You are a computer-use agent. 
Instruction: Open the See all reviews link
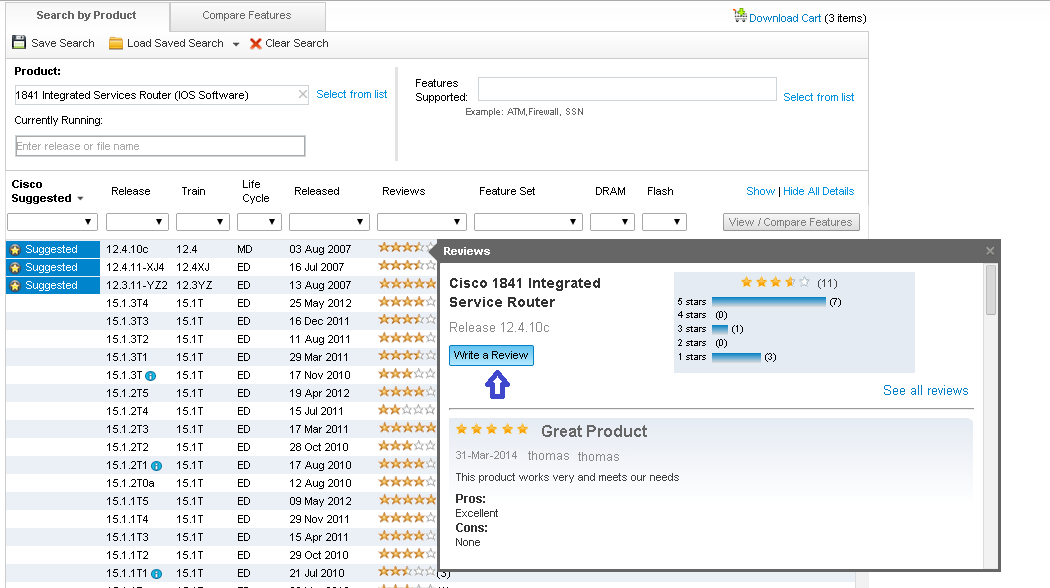click(925, 390)
